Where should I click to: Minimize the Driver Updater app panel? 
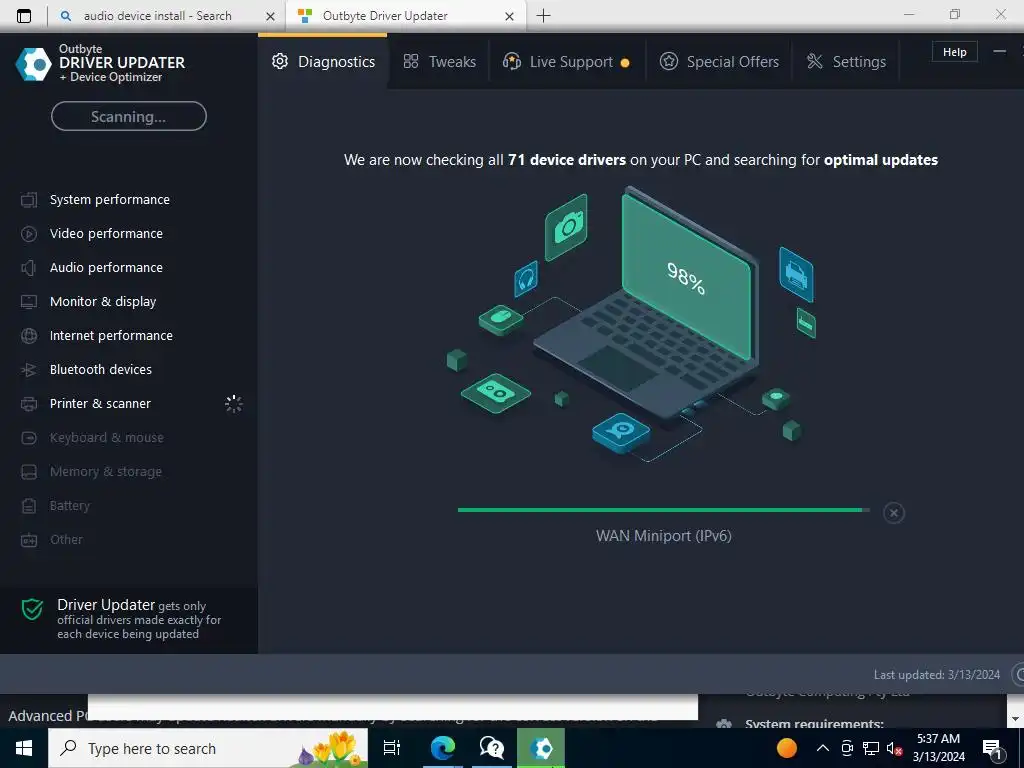coord(999,52)
